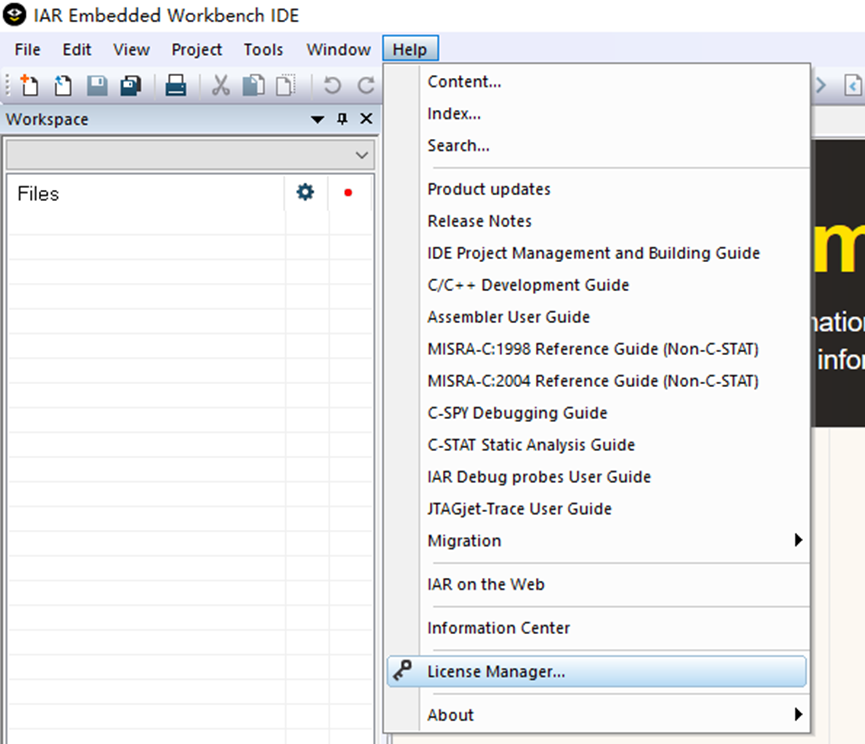Open IDE Project Management and Building Guide
Viewport: 865px width, 744px height.
click(597, 253)
